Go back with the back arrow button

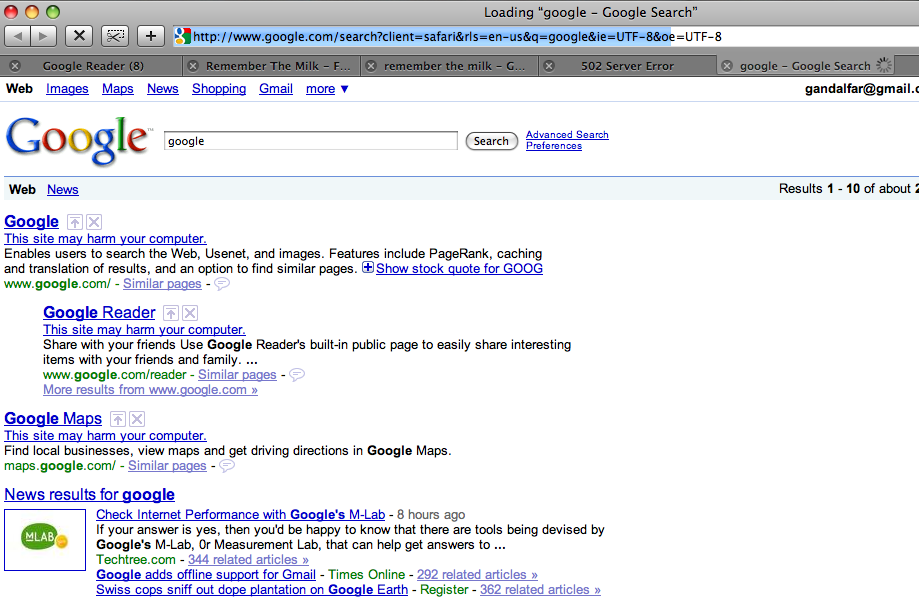pyautogui.click(x=18, y=36)
